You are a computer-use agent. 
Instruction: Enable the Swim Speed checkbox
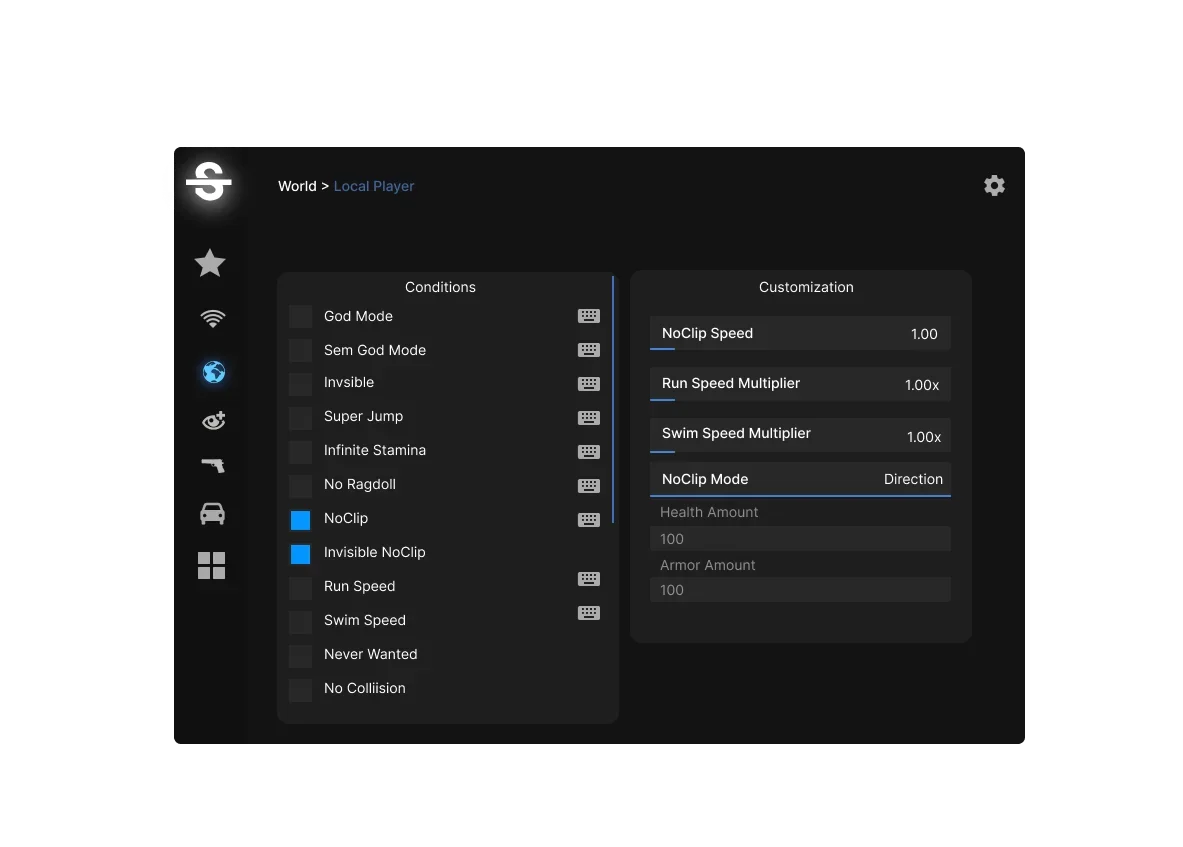(300, 621)
